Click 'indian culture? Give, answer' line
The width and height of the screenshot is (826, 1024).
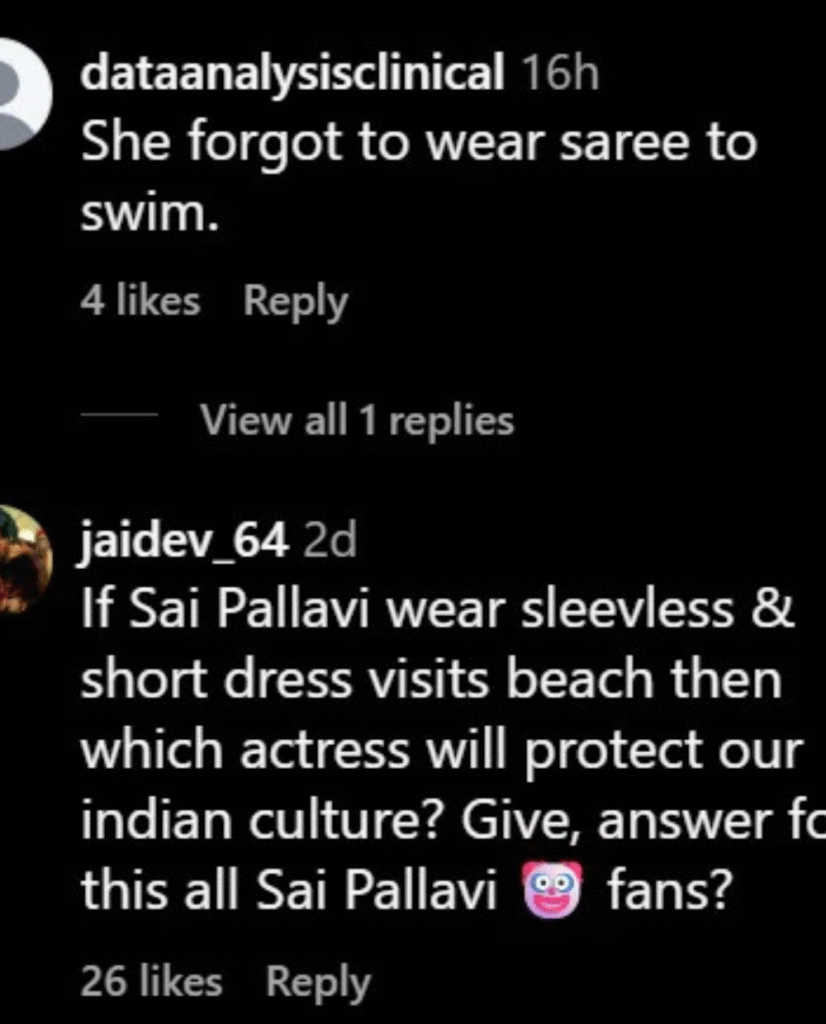click(453, 820)
